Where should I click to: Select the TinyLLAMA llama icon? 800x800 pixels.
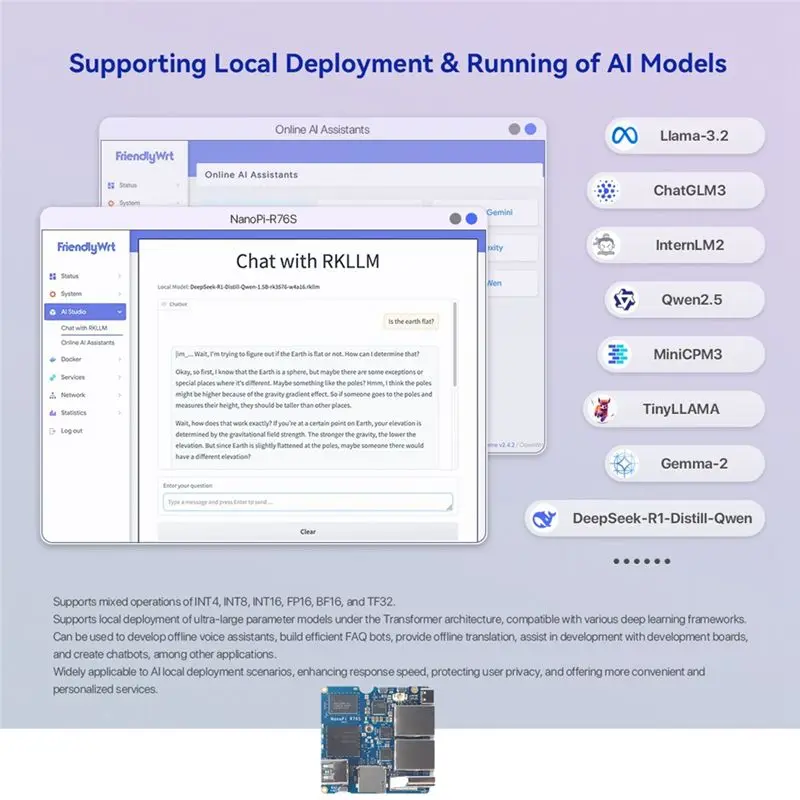tap(602, 409)
